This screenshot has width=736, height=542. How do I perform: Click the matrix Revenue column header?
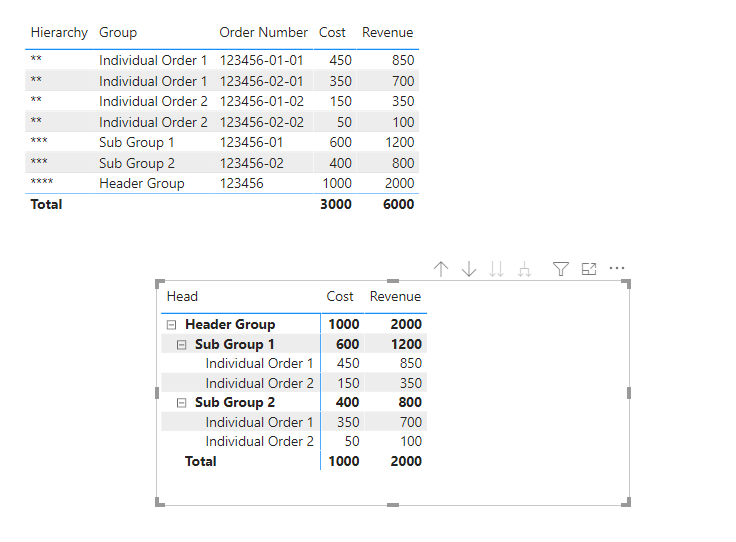(395, 297)
